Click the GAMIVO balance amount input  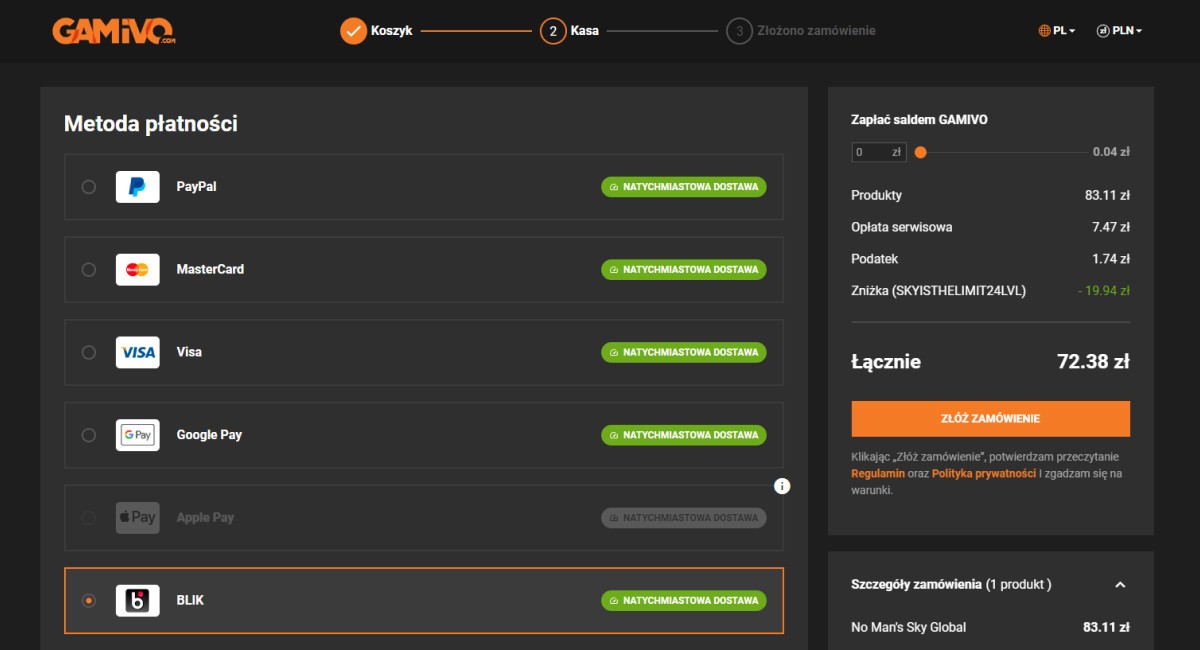879,153
